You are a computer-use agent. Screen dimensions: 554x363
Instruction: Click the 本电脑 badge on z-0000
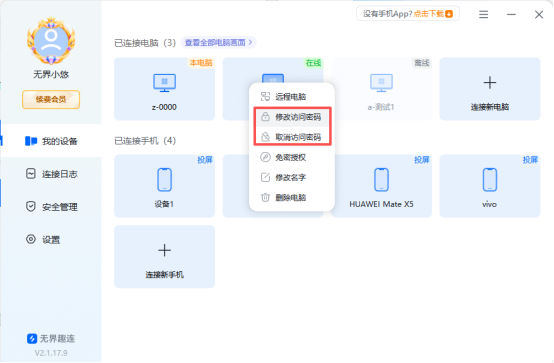click(x=201, y=63)
